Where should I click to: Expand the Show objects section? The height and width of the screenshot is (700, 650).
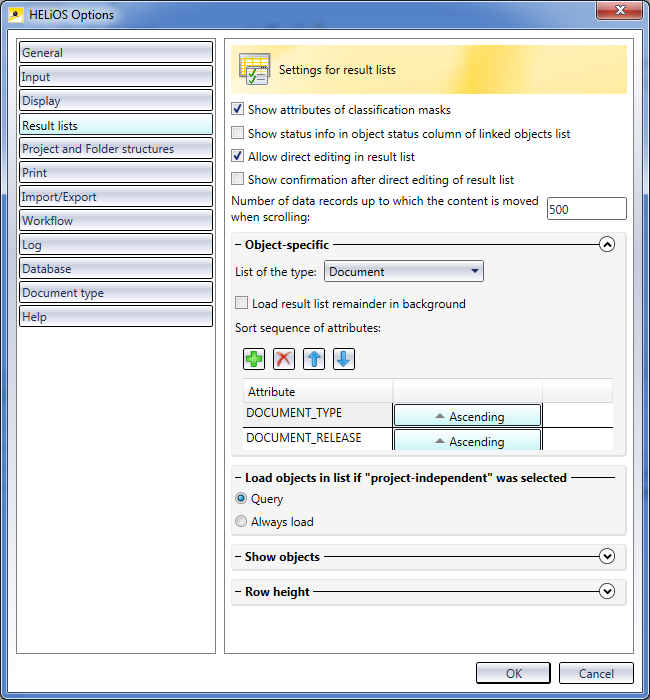click(x=607, y=556)
